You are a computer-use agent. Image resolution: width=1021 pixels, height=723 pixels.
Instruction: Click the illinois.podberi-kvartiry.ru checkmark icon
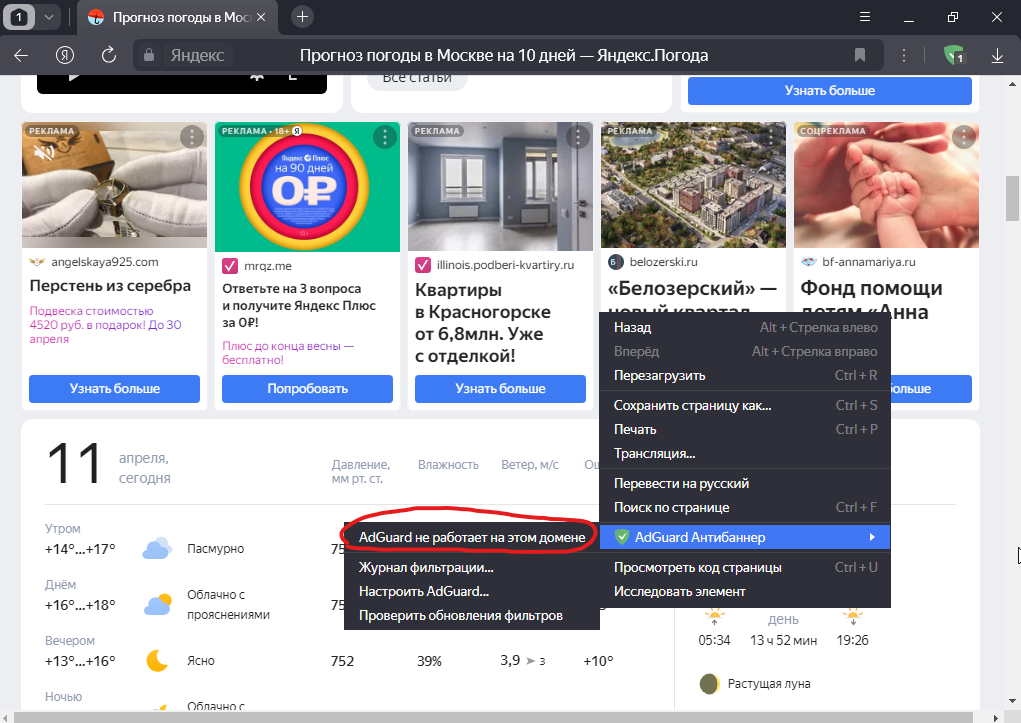pyautogui.click(x=423, y=265)
